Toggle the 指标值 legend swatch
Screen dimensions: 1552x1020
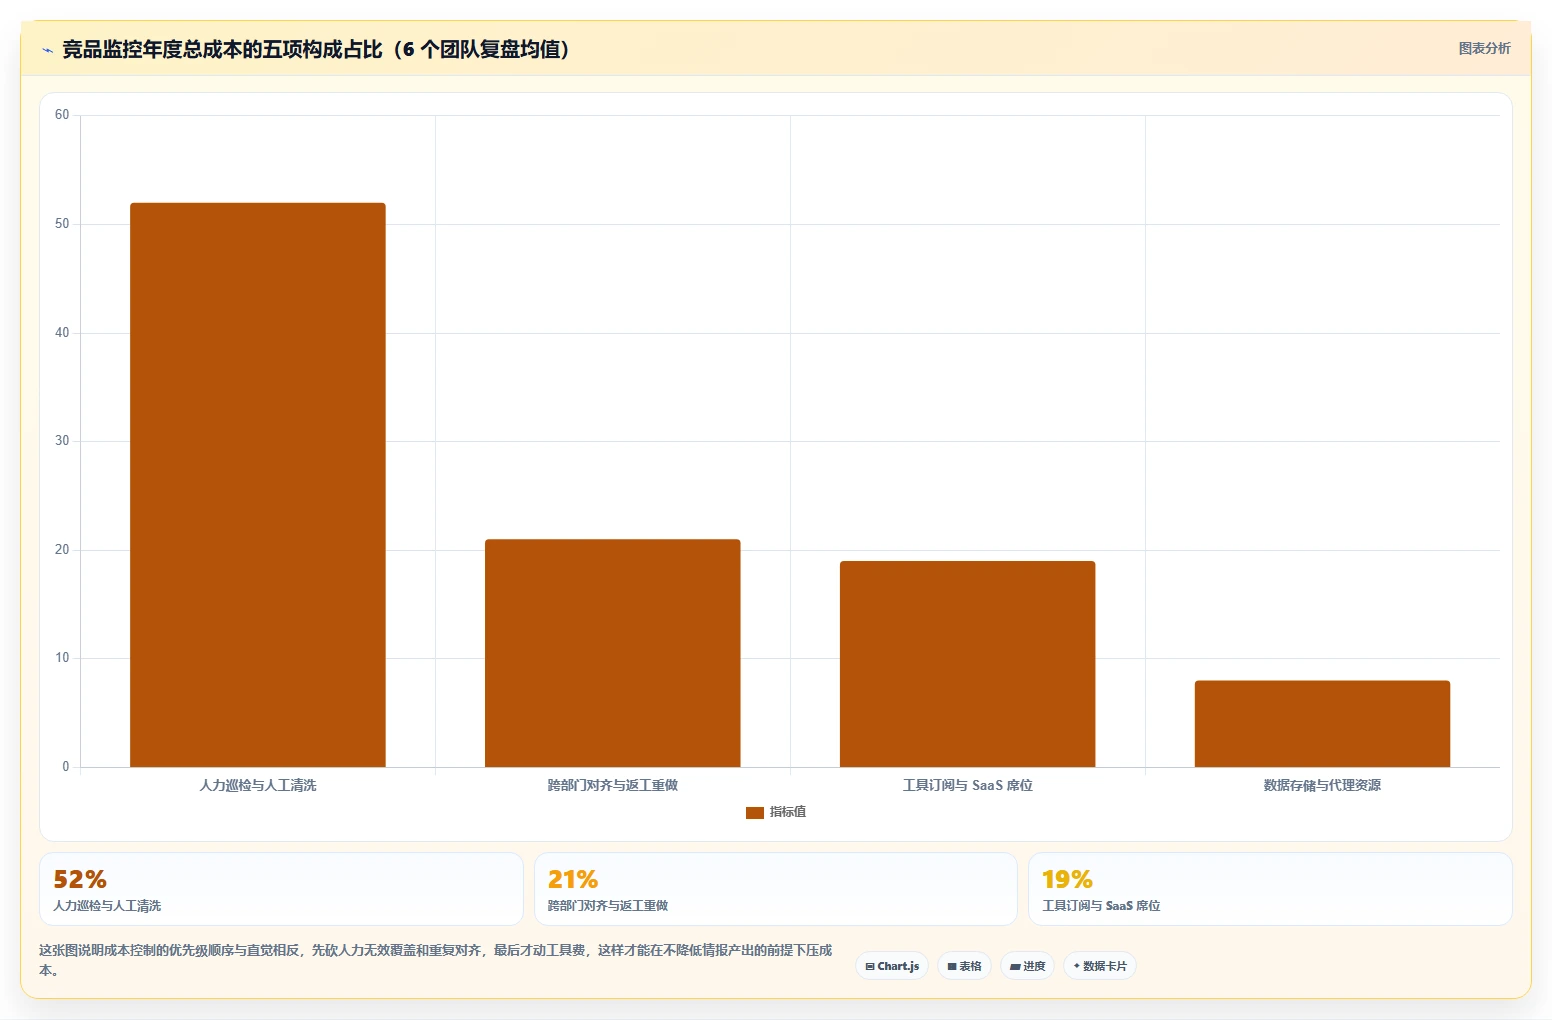click(x=755, y=812)
